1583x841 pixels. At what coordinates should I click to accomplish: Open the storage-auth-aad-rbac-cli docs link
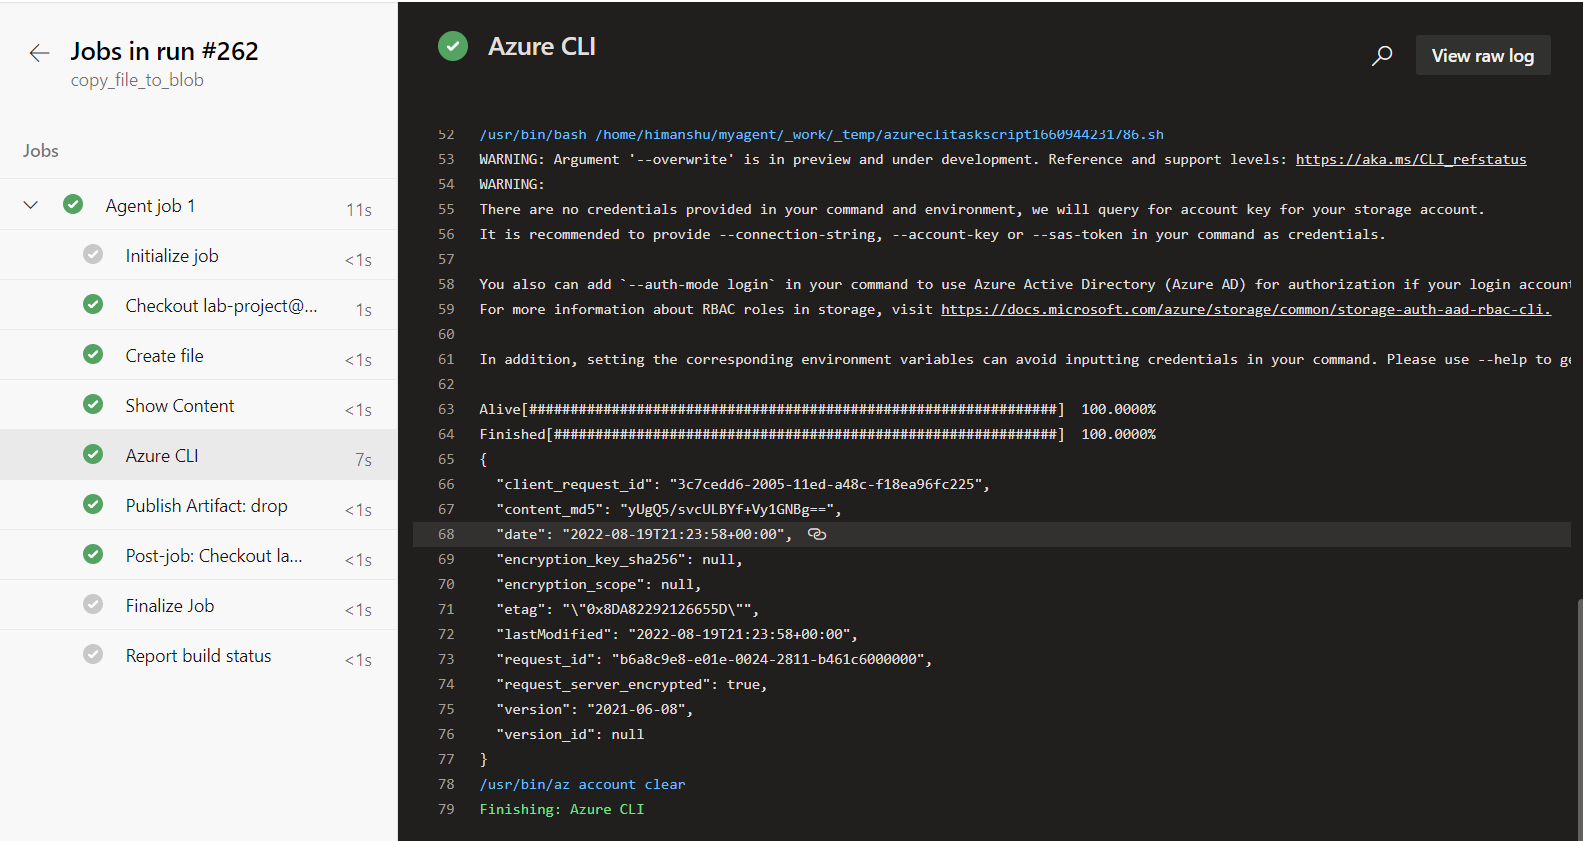(1246, 309)
